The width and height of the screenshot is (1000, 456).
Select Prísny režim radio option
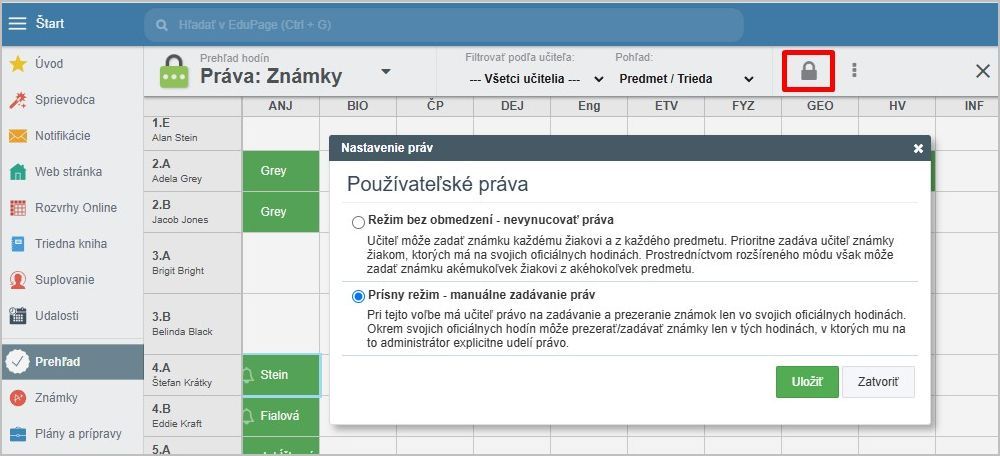[x=359, y=297]
